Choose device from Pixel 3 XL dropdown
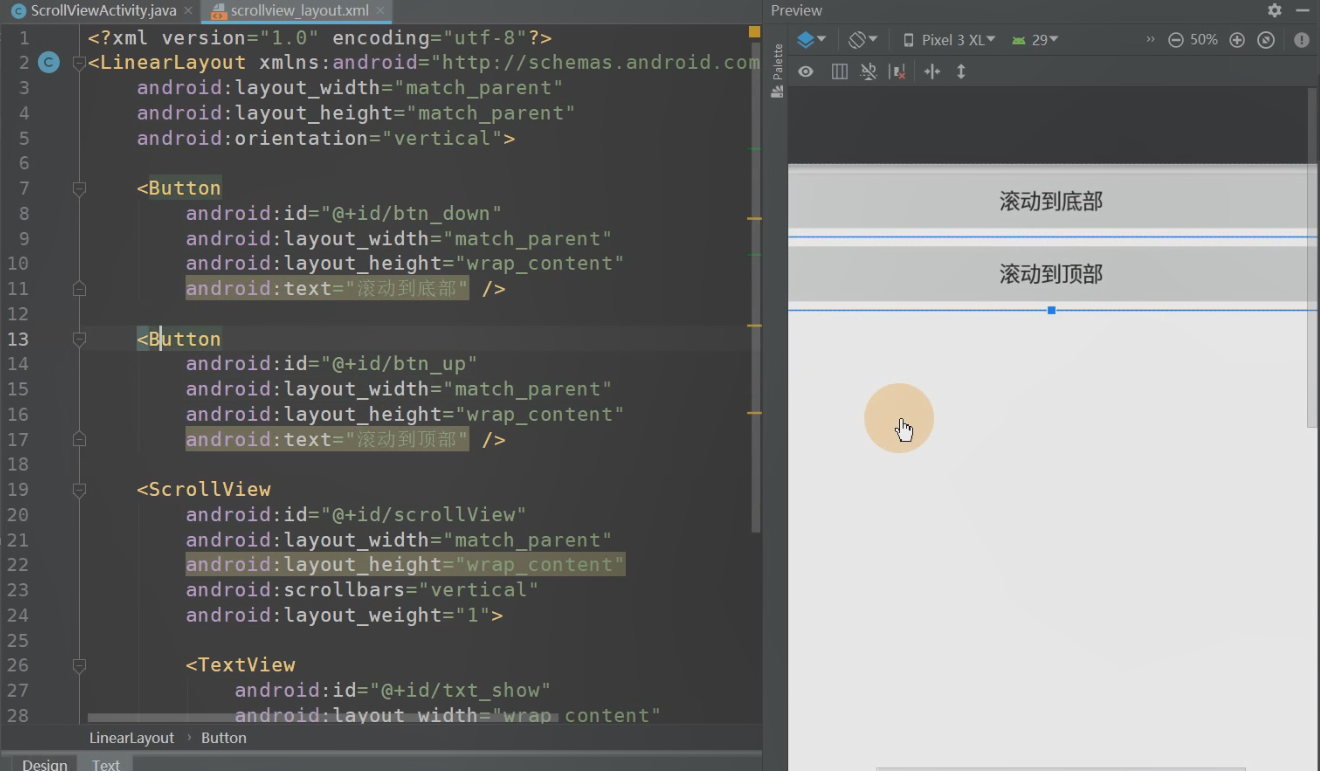Screen dimensions: 1320x771 tap(948, 40)
